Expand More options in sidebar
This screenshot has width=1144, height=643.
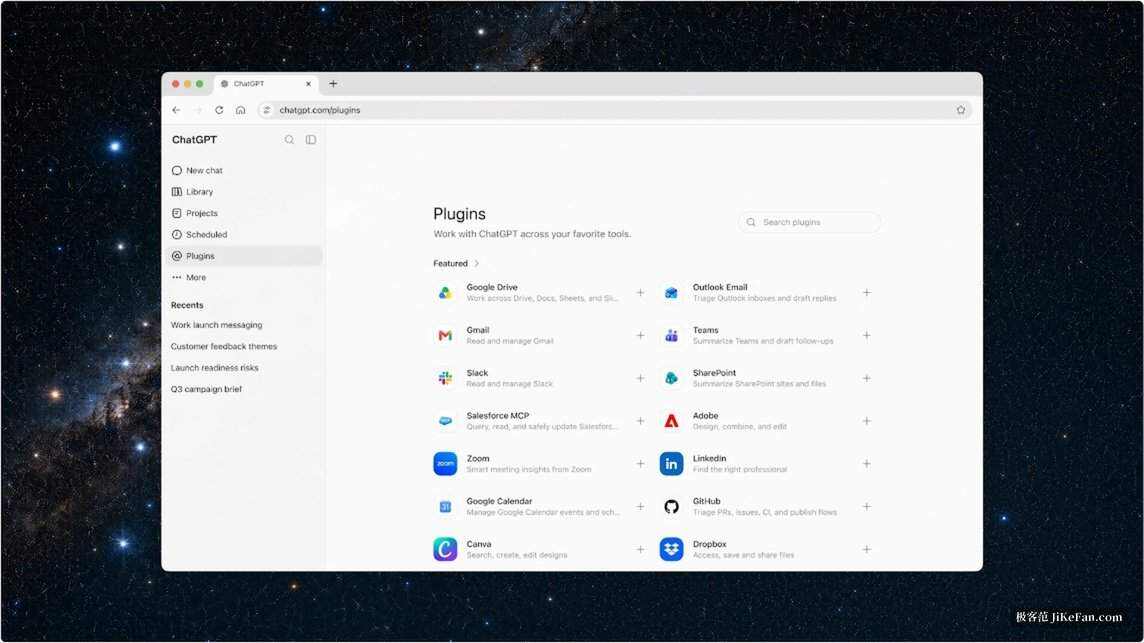245,277
